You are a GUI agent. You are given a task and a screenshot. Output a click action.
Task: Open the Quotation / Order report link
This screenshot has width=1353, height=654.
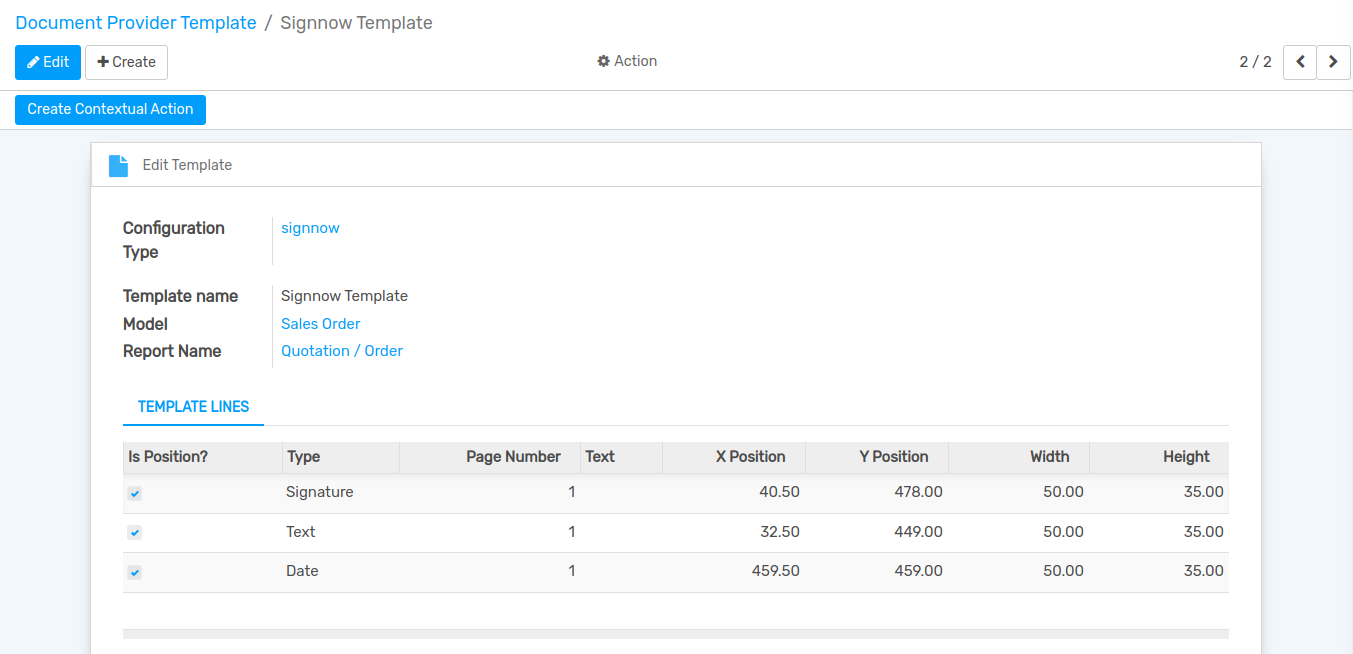[342, 351]
